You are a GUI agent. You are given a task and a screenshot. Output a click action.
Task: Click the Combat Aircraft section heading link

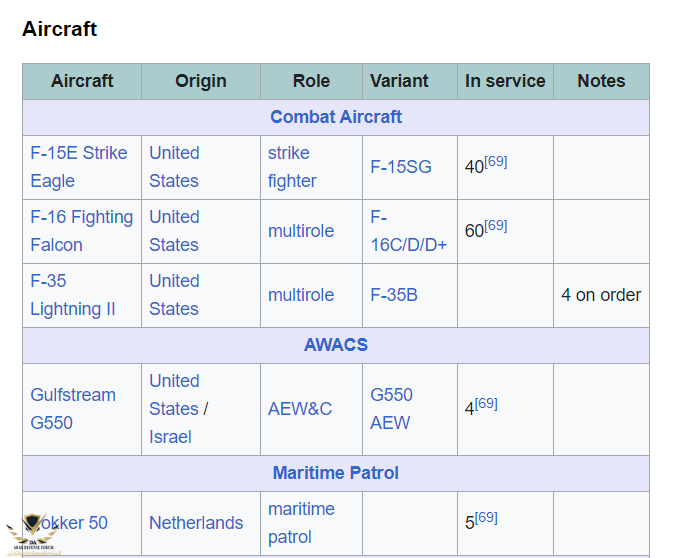(336, 117)
